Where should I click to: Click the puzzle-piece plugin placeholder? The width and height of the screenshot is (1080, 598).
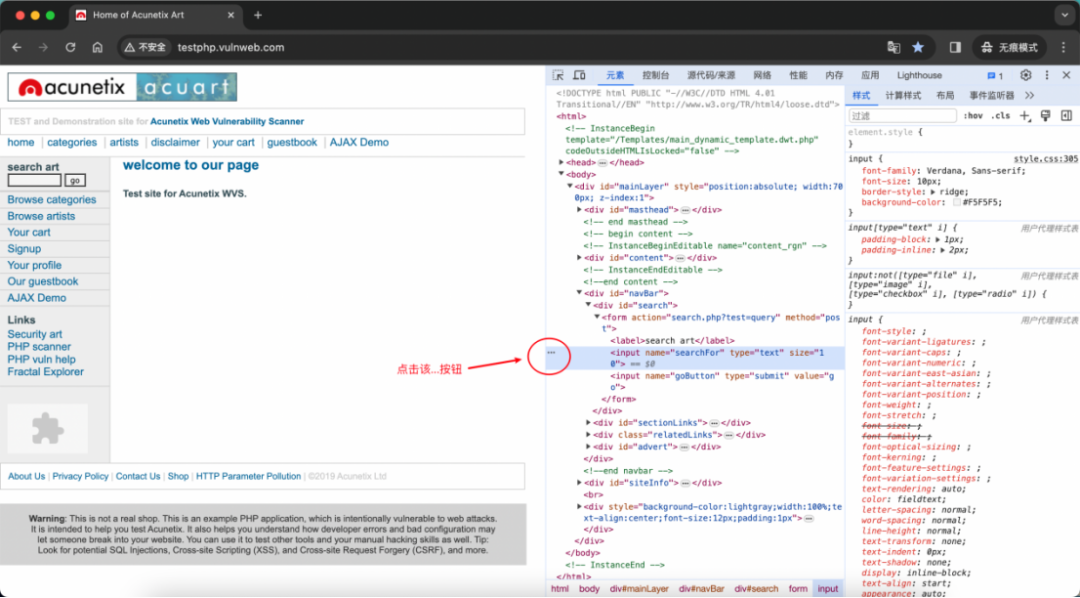tap(48, 428)
